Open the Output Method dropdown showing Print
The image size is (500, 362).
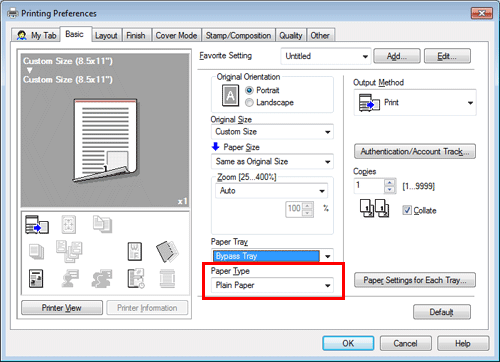415,103
